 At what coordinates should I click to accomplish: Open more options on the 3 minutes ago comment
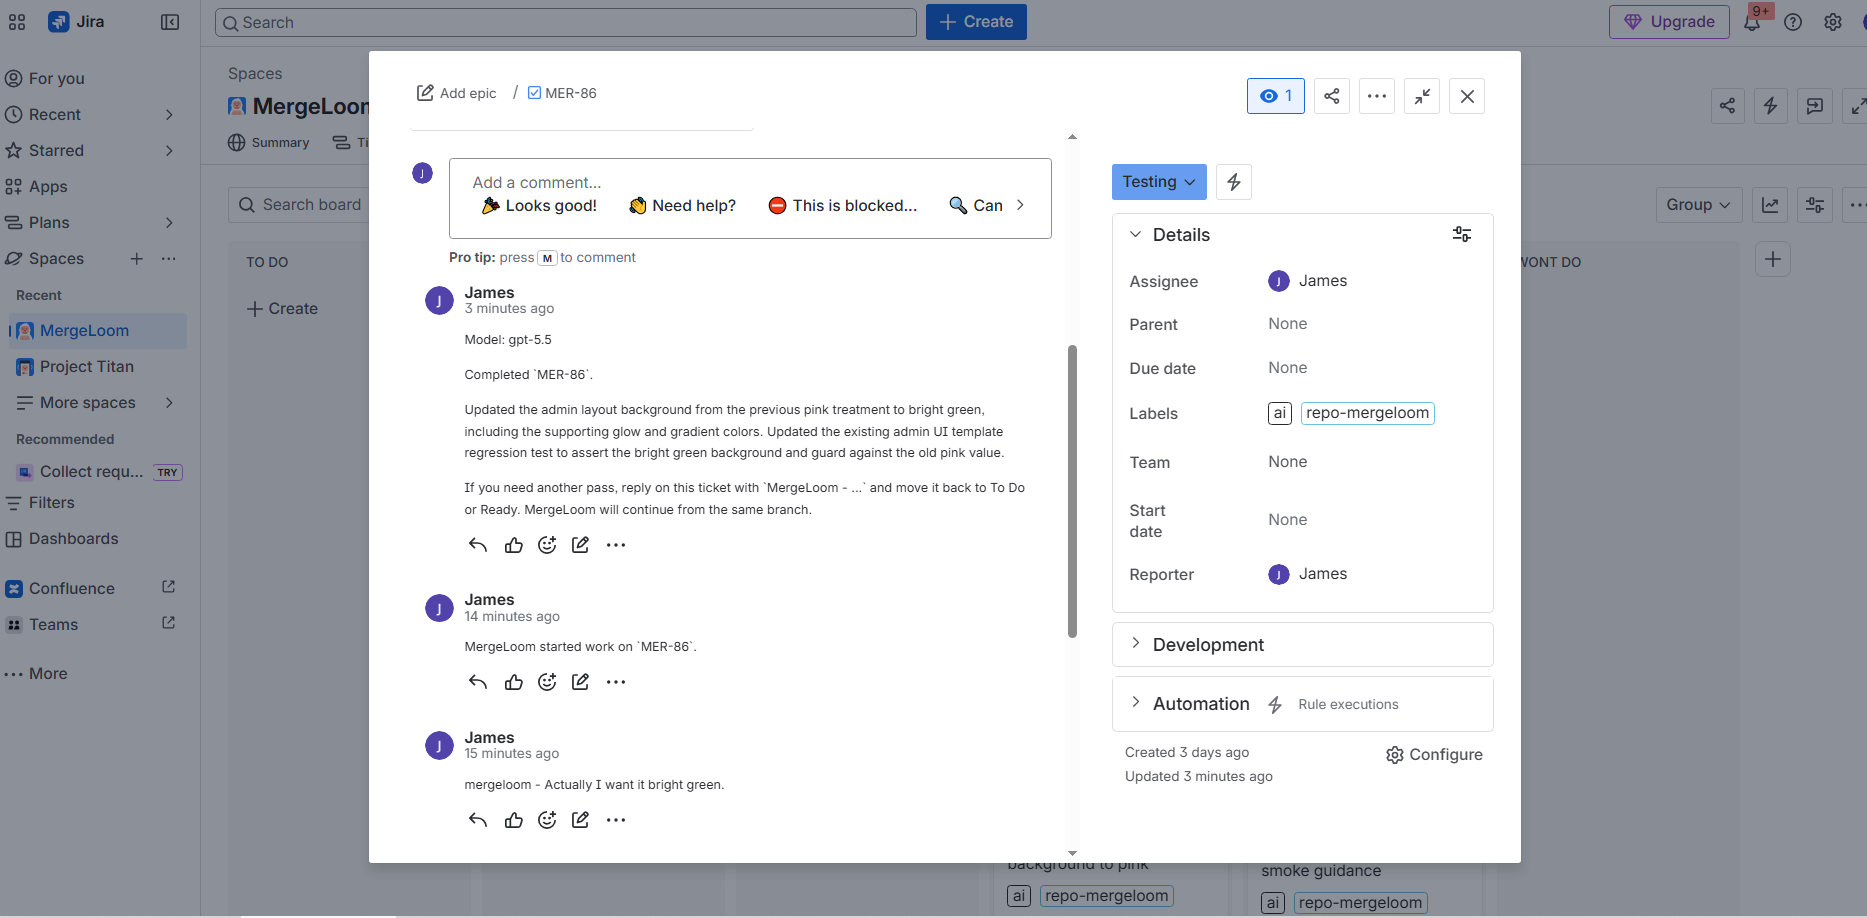pos(616,545)
